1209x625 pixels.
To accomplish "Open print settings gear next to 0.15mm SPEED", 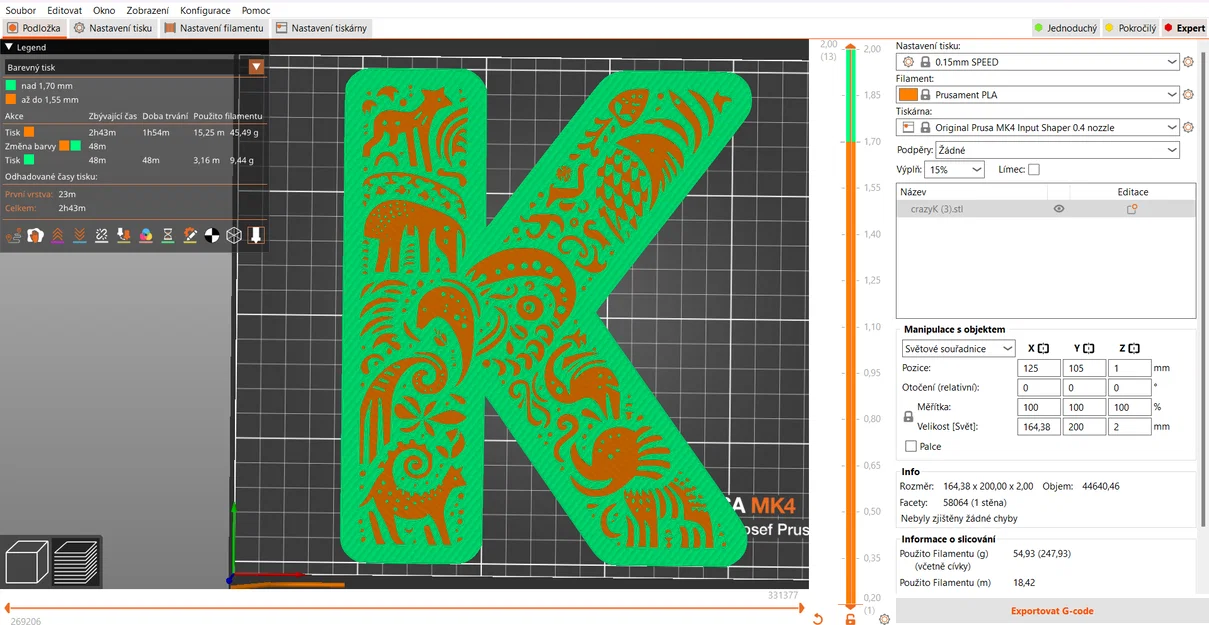I will click(1186, 61).
